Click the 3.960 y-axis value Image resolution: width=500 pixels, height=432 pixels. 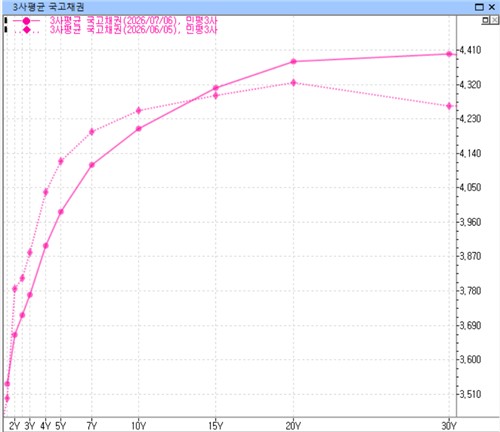point(470,222)
